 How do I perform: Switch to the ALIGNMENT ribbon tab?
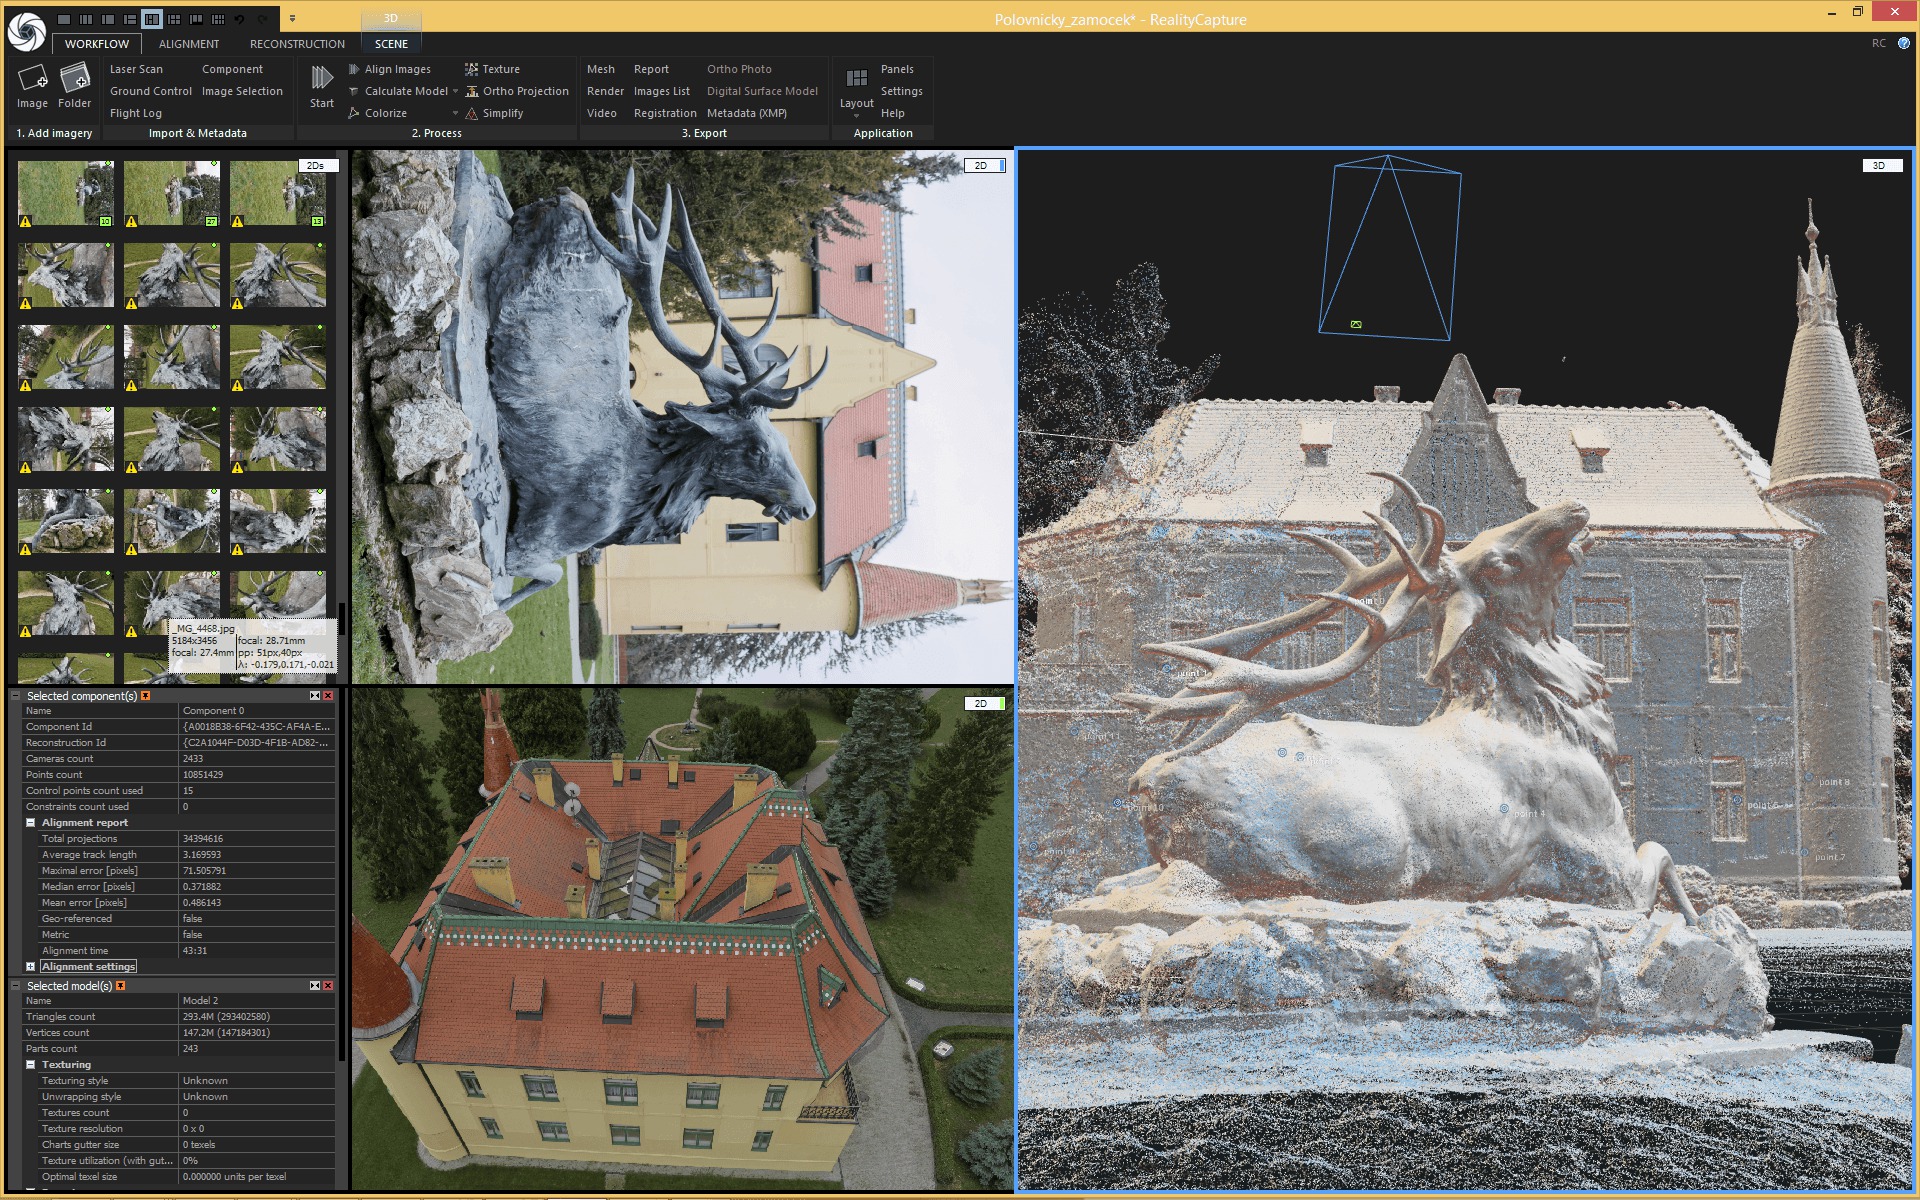188,44
